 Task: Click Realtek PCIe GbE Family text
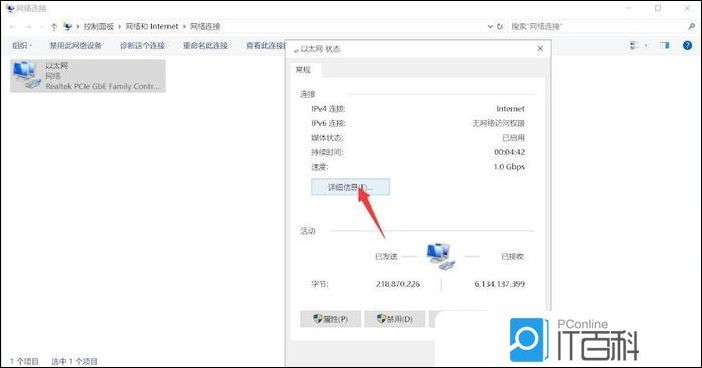102,86
